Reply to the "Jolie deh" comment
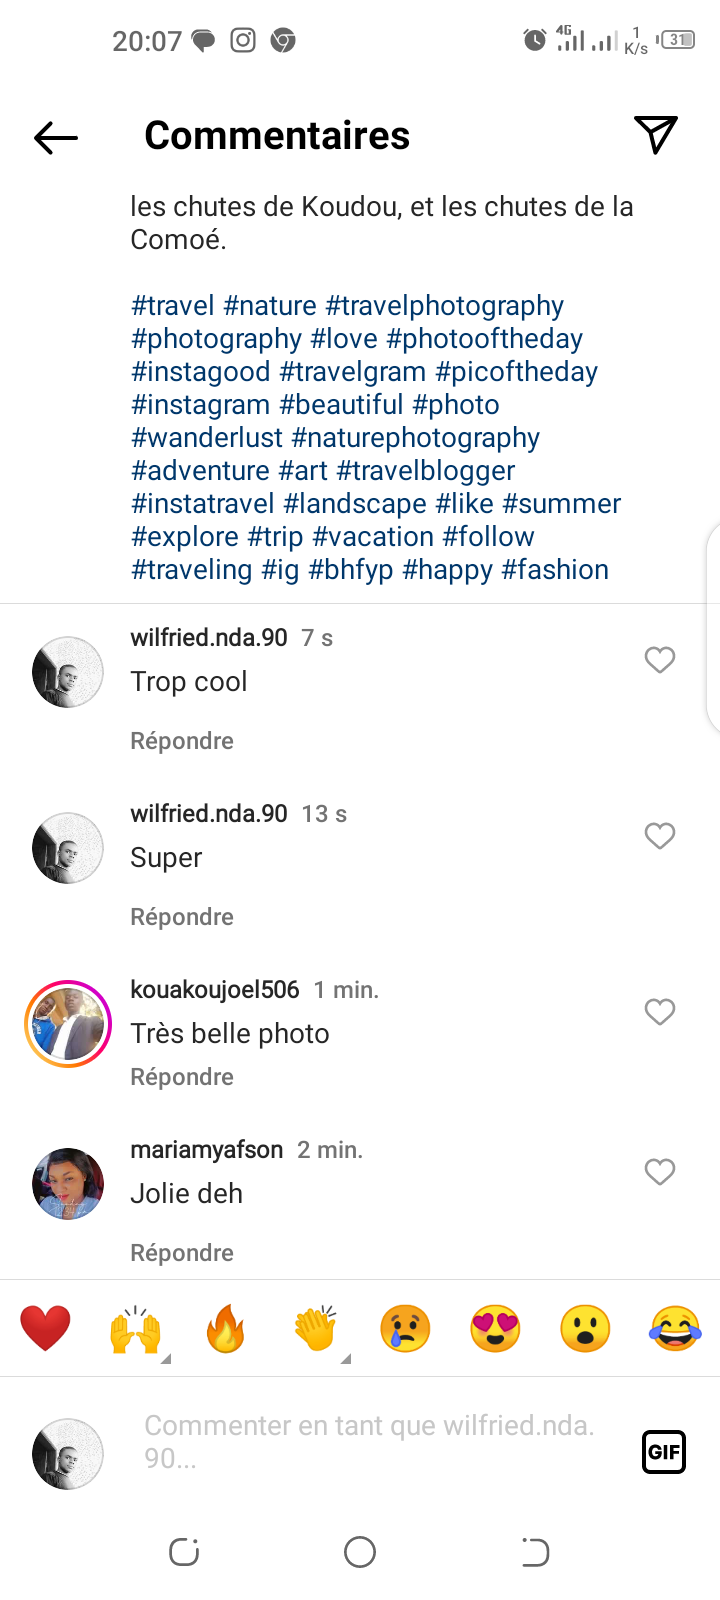 point(182,1253)
